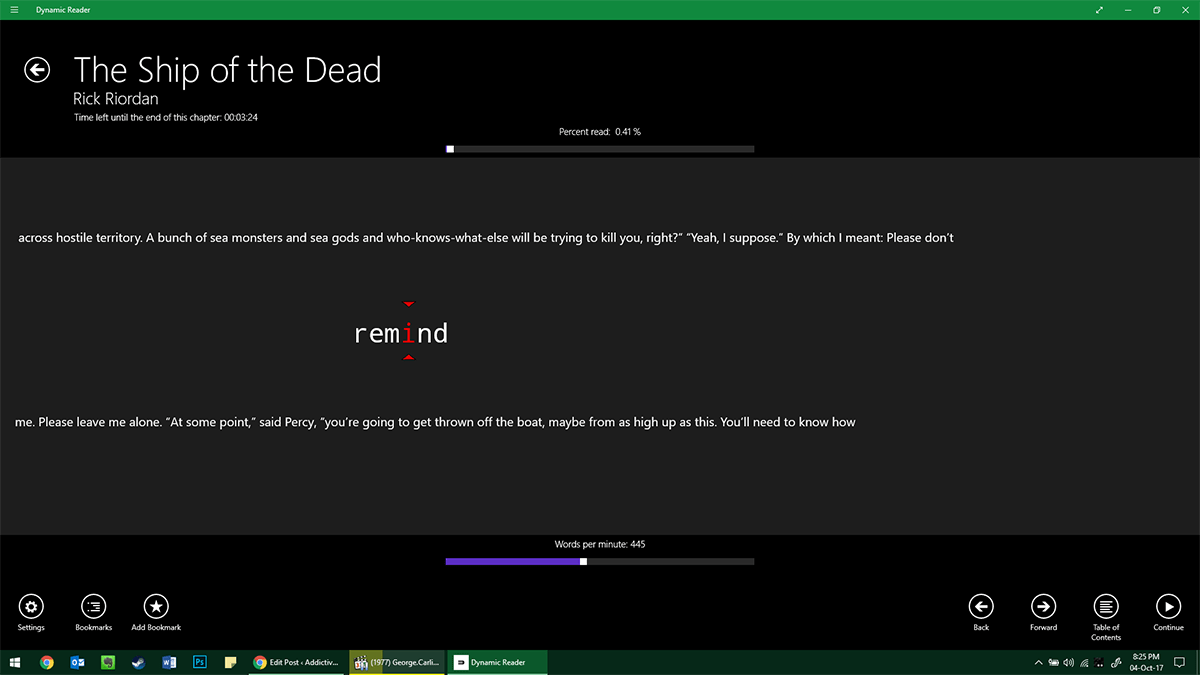Open the Action Center
Screen dimensions: 1200x675
(1182, 662)
